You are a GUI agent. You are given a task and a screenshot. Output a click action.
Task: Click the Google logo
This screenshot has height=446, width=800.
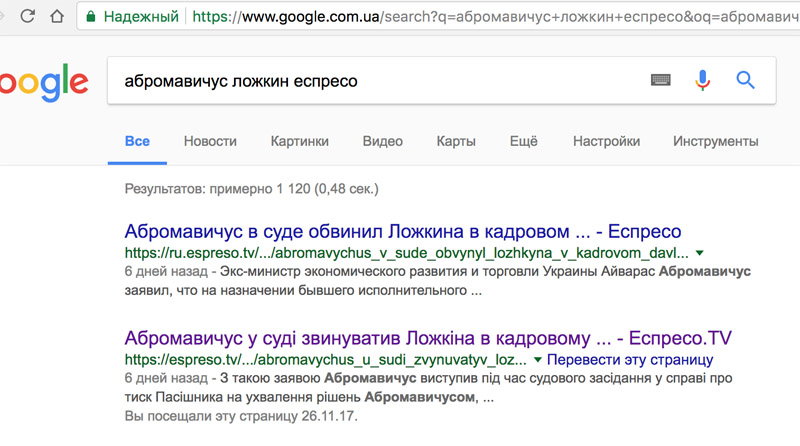point(42,82)
